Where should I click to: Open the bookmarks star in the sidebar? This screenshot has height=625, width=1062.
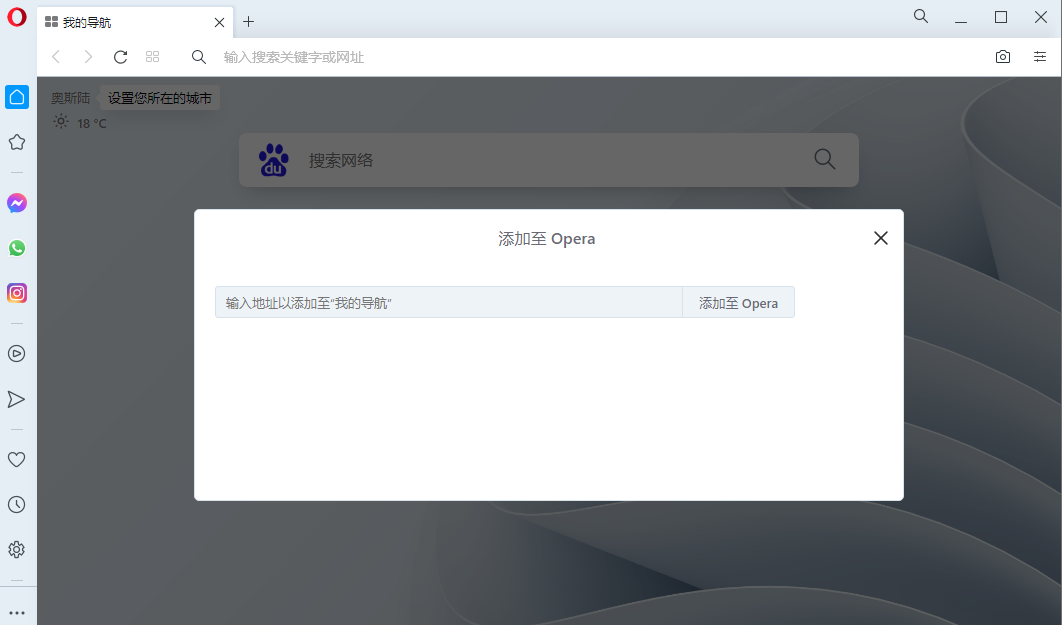16,142
